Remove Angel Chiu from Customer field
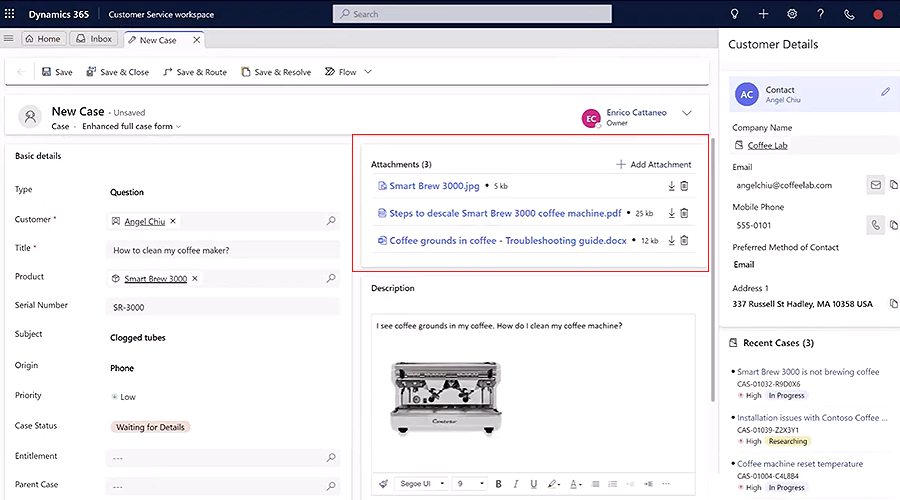Viewport: 900px width, 500px height. pos(173,220)
